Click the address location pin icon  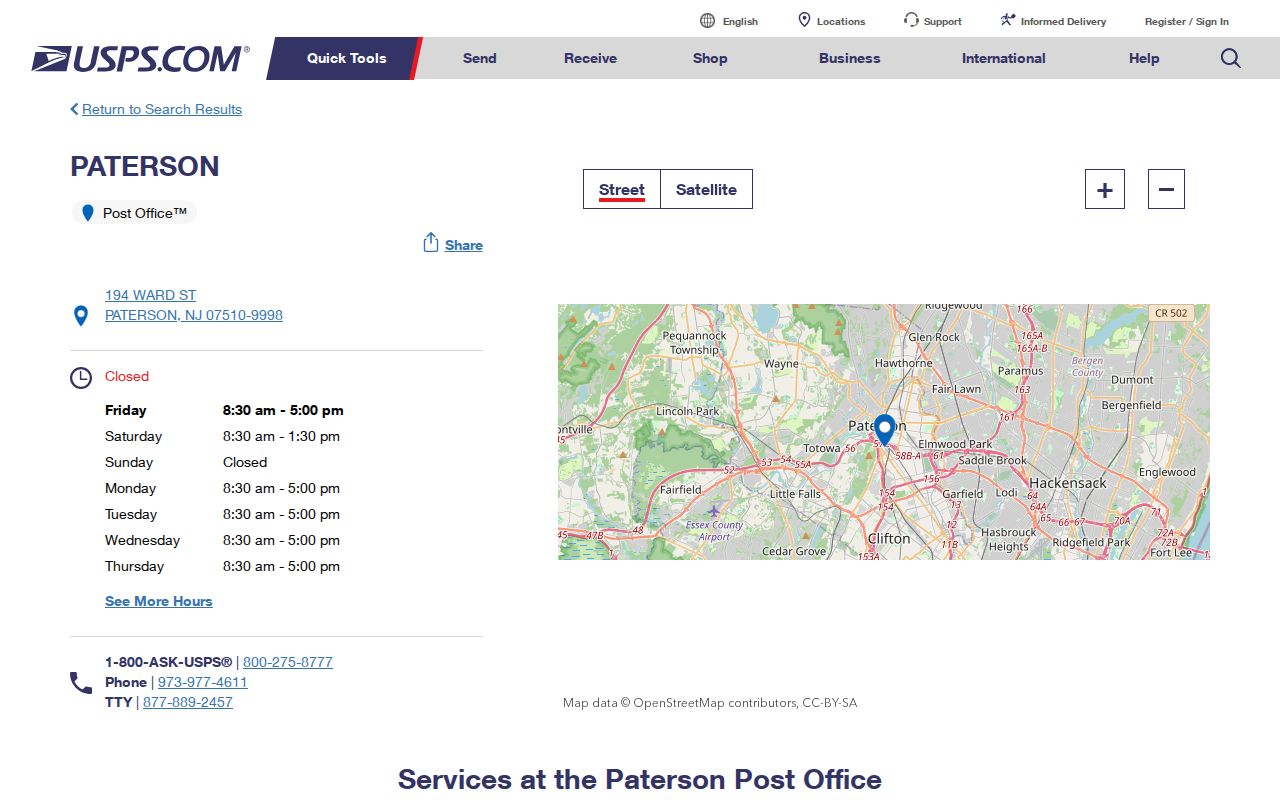tap(81, 316)
